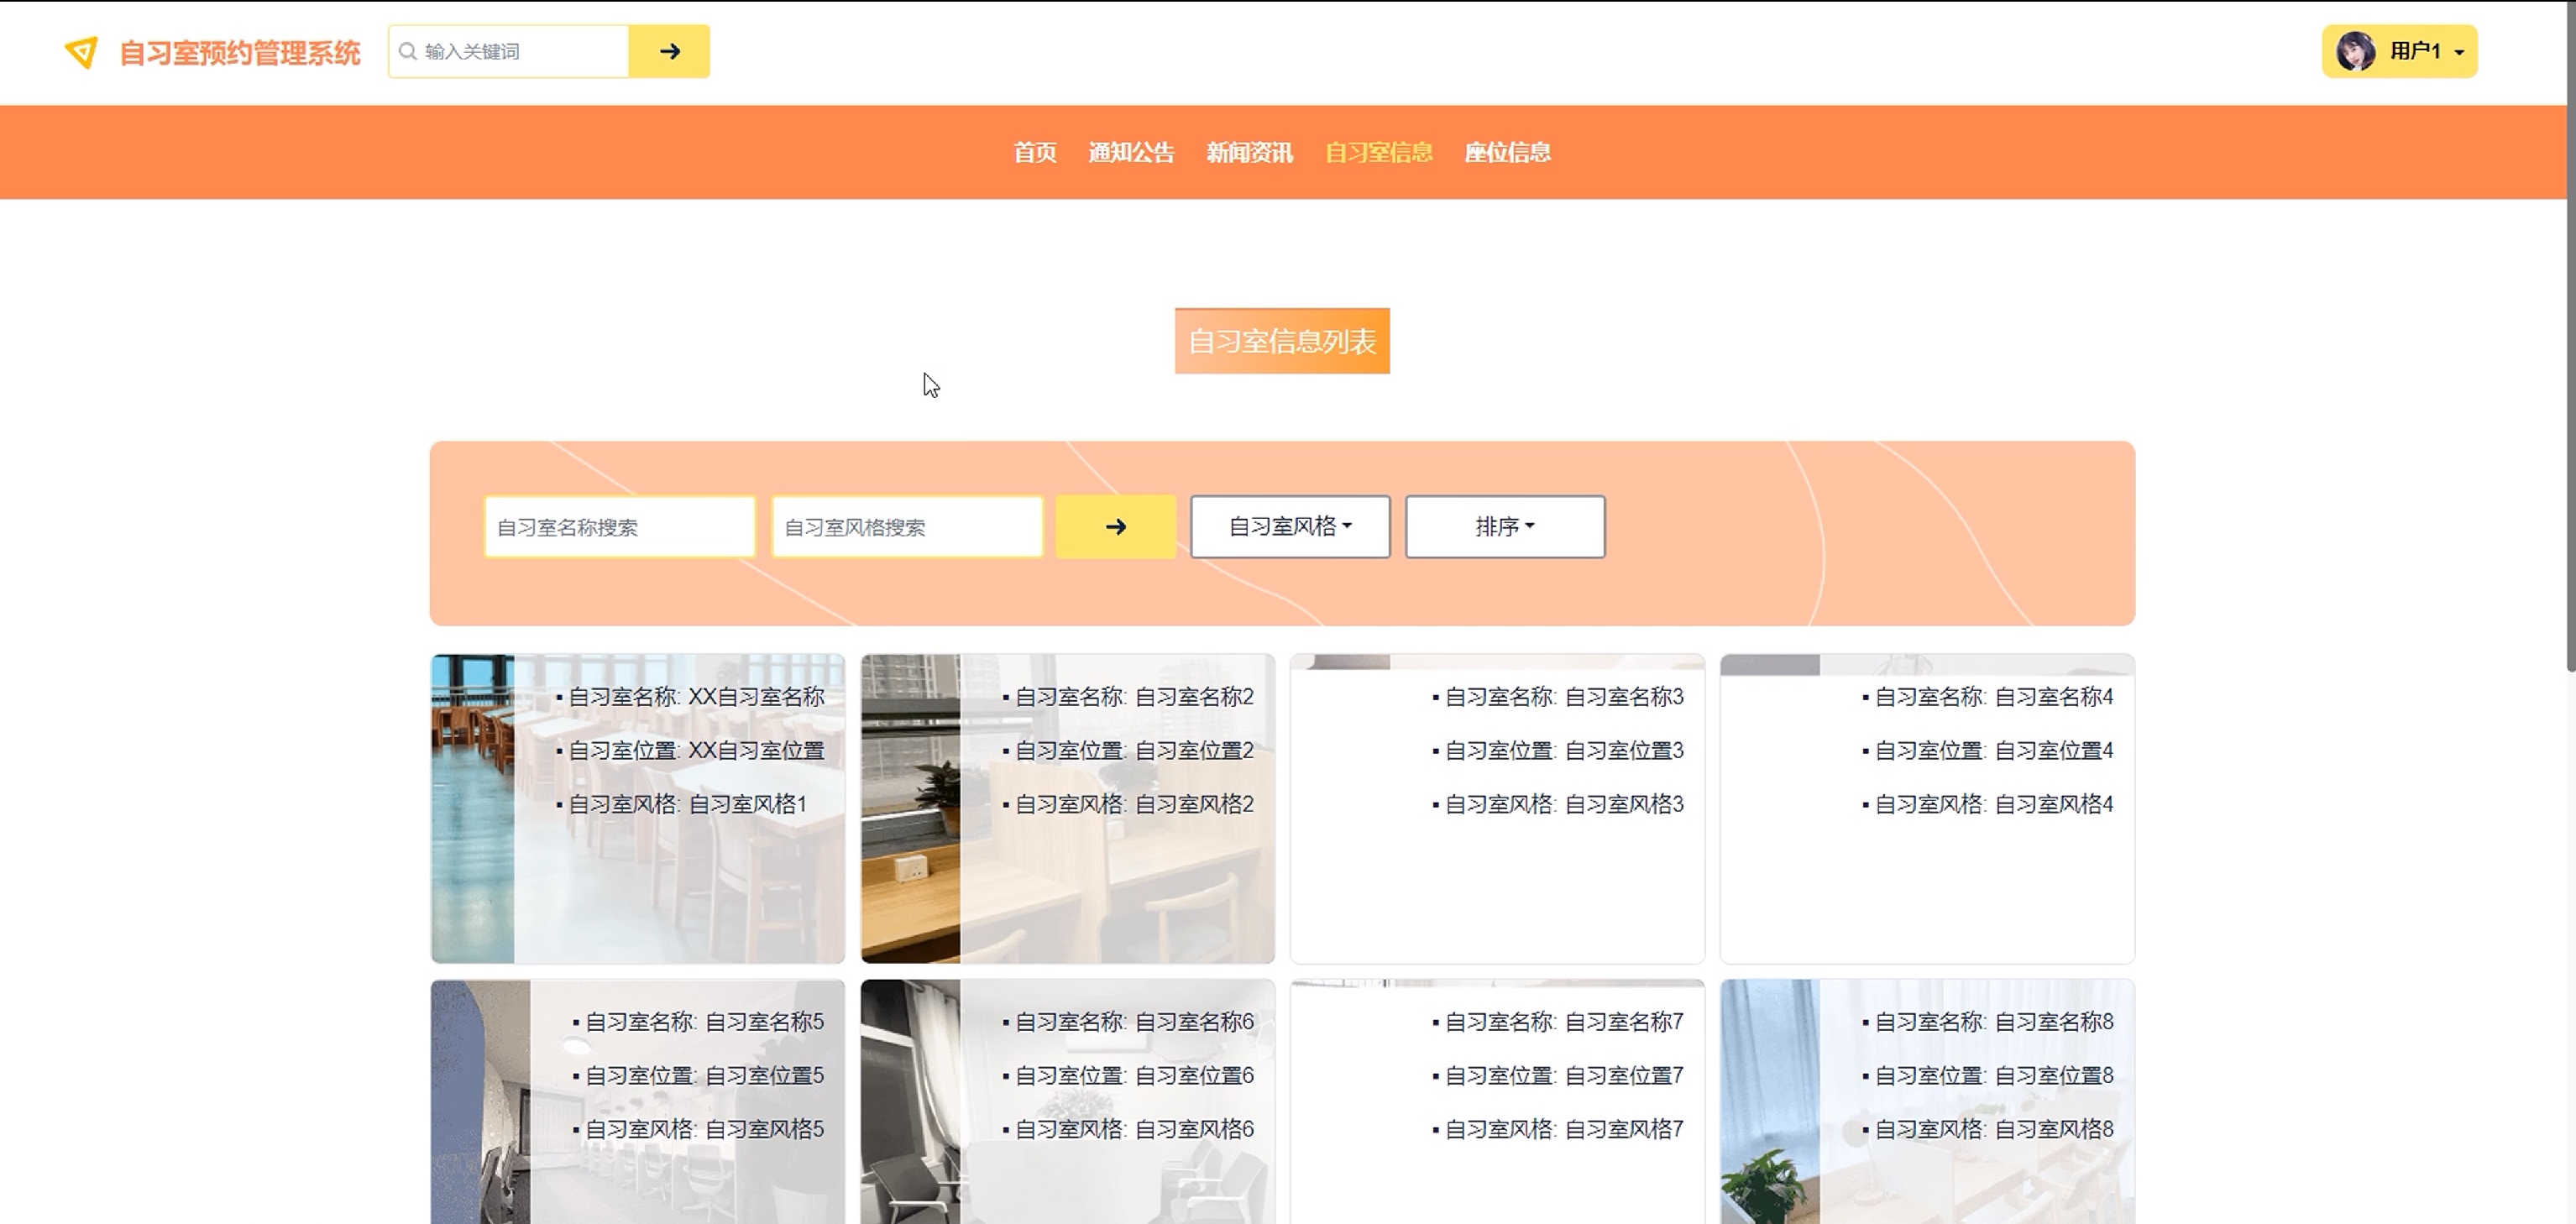Go to 首页 in navigation bar
The height and width of the screenshot is (1224, 2576).
1034,152
